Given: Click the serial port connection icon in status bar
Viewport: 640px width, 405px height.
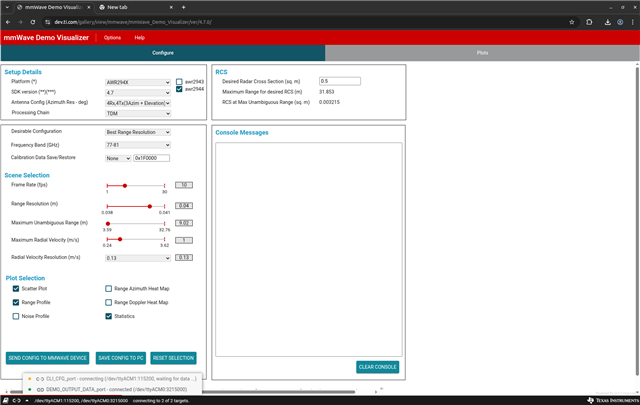Looking at the screenshot, I should (x=16, y=401).
